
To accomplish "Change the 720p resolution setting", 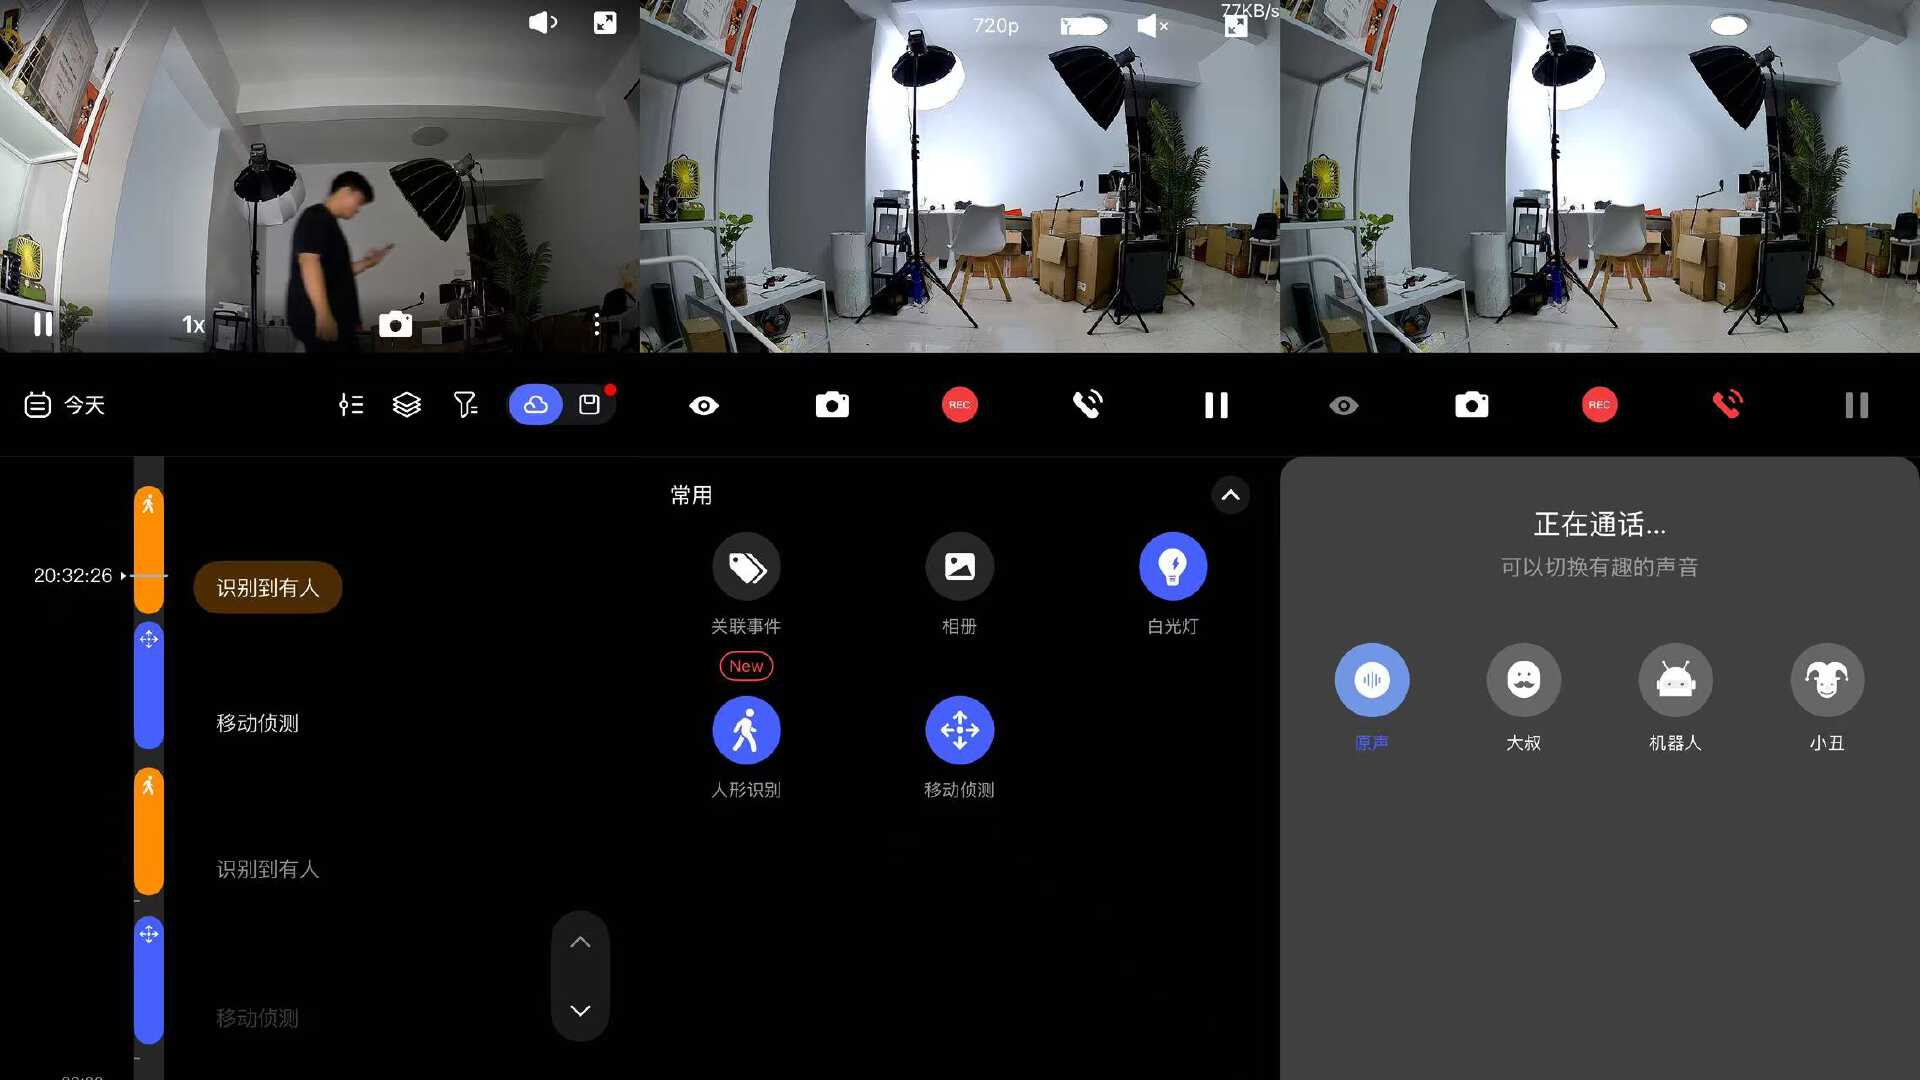I will click(x=995, y=26).
